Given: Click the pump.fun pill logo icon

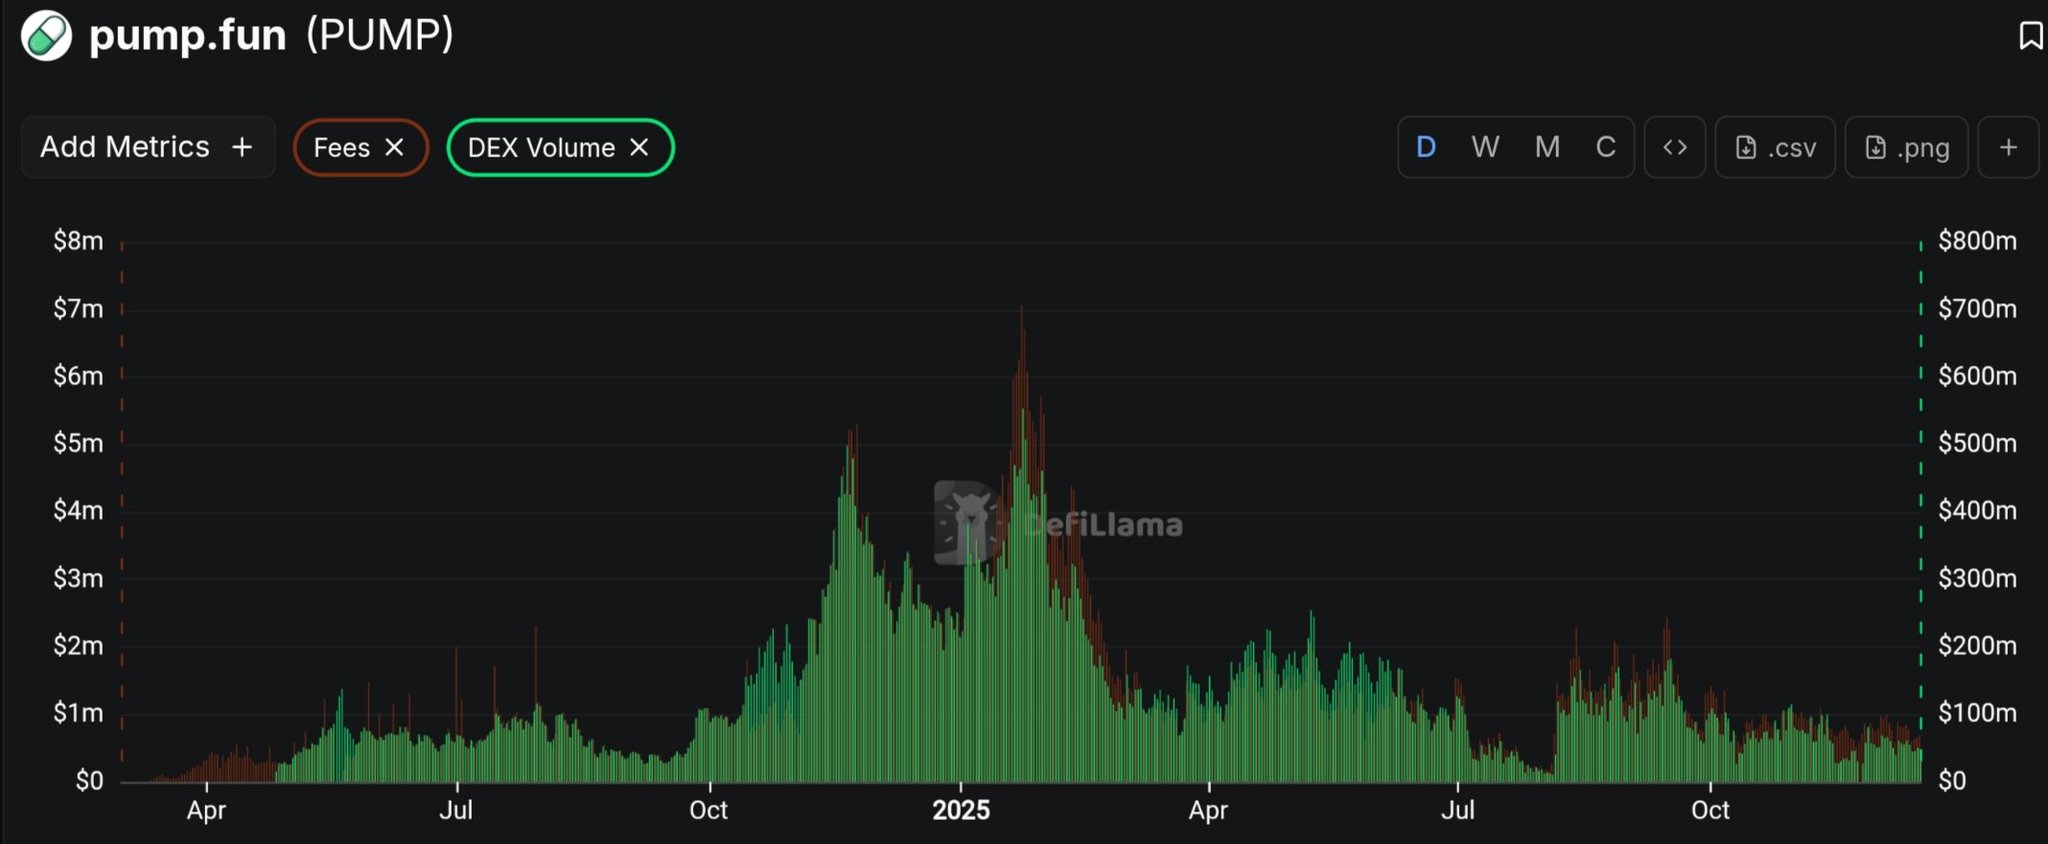Looking at the screenshot, I should [x=46, y=35].
